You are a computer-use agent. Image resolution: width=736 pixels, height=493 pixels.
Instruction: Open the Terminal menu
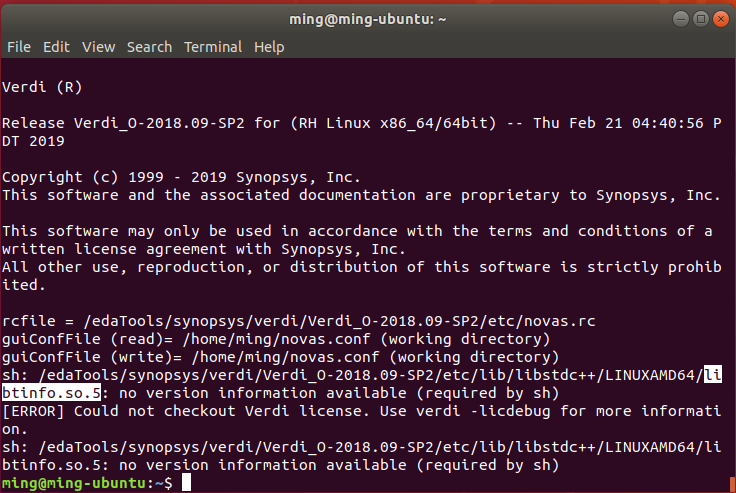(x=213, y=47)
